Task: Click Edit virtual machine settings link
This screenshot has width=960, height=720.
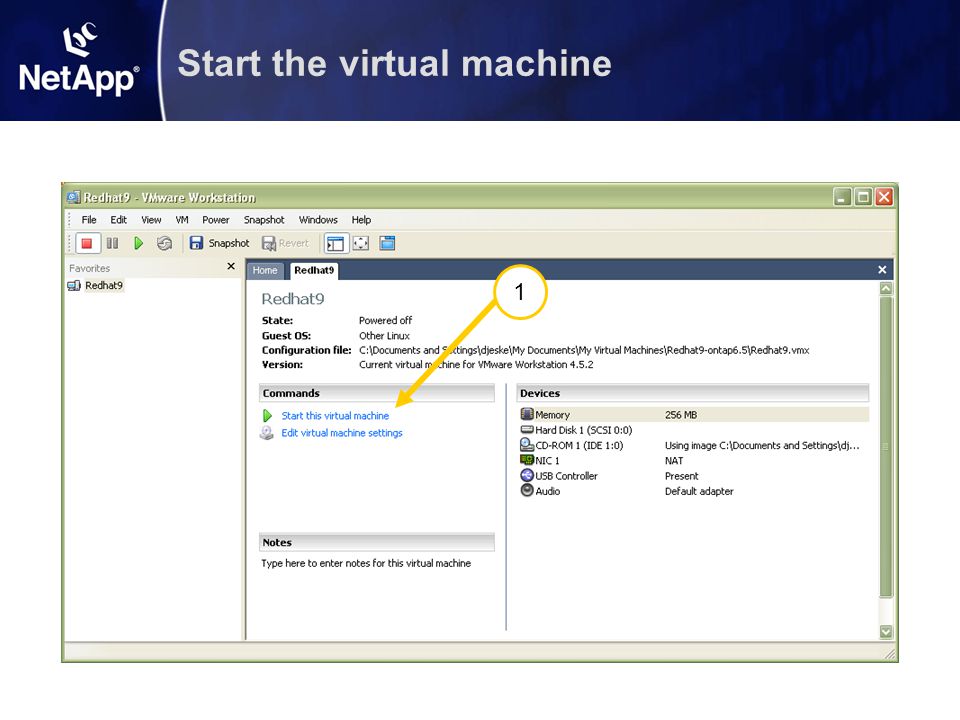Action: tap(342, 433)
